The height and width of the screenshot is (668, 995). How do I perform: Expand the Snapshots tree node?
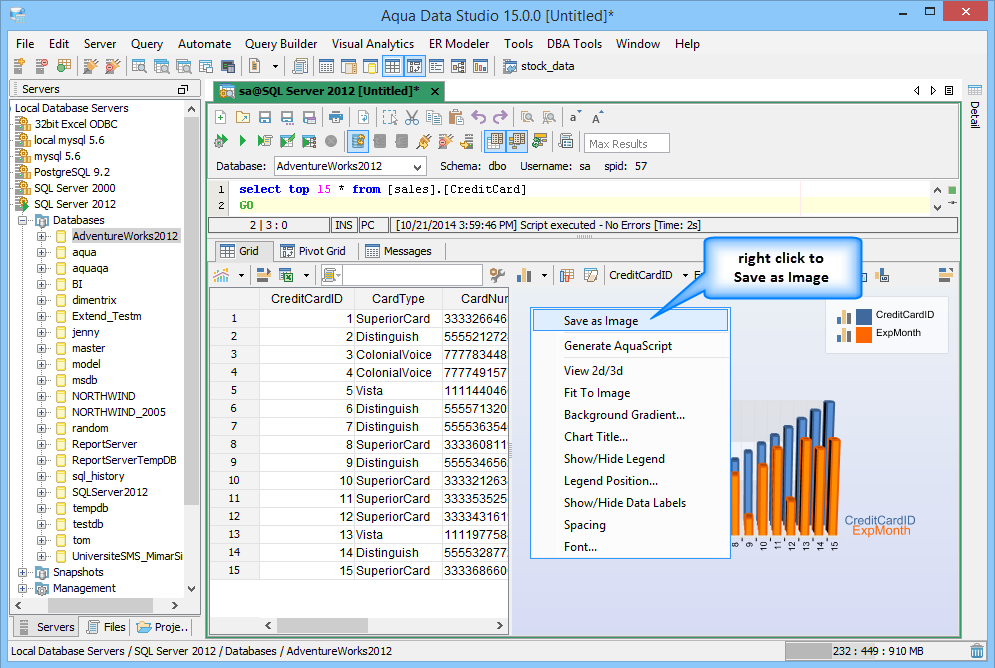click(23, 572)
